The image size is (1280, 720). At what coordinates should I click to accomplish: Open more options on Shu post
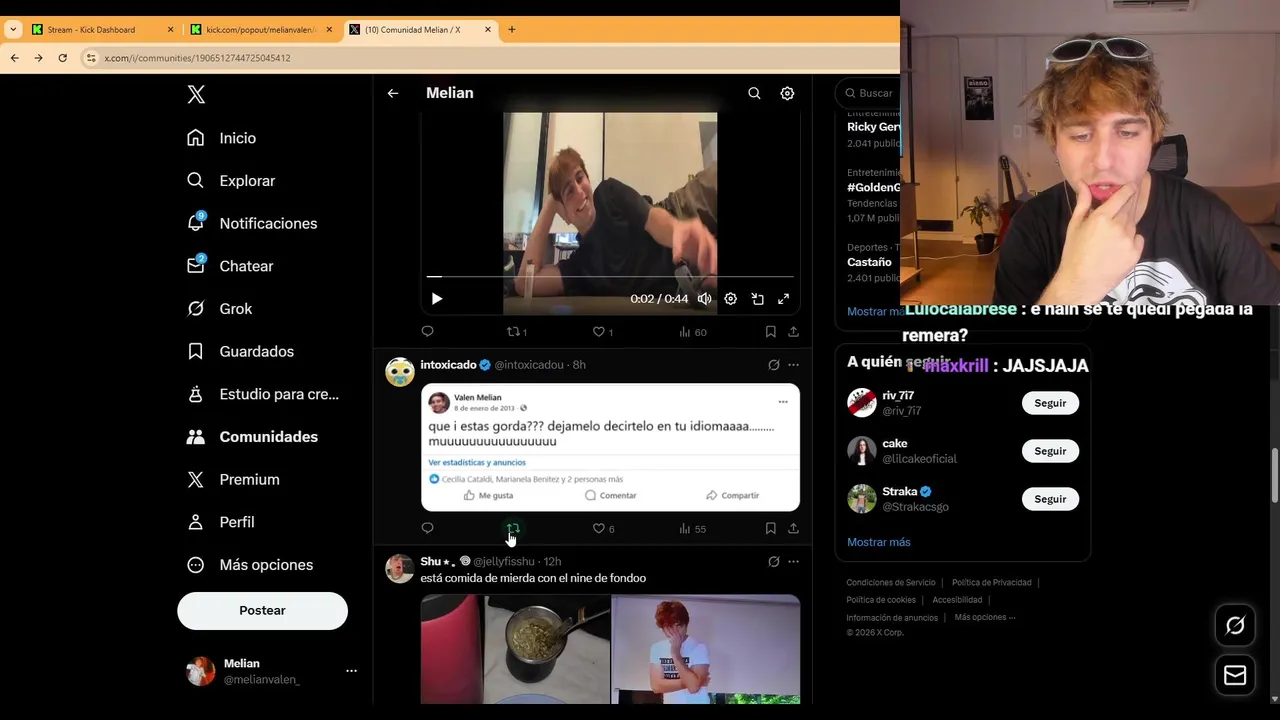click(793, 562)
